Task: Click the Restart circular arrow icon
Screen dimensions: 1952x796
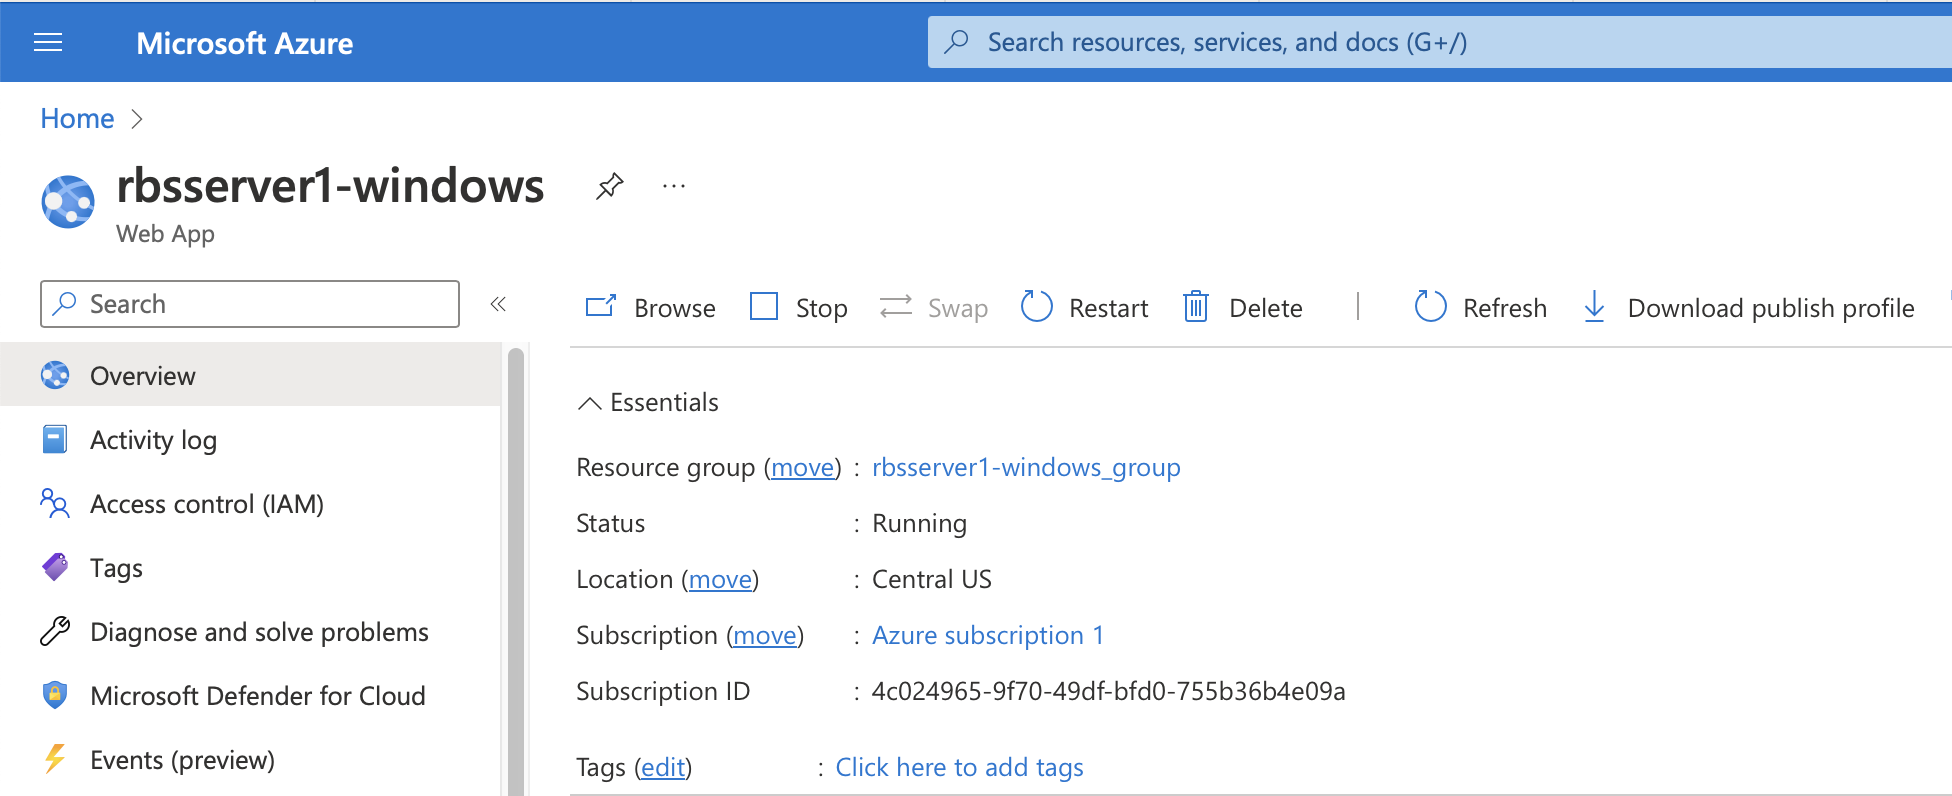Action: tap(1036, 306)
